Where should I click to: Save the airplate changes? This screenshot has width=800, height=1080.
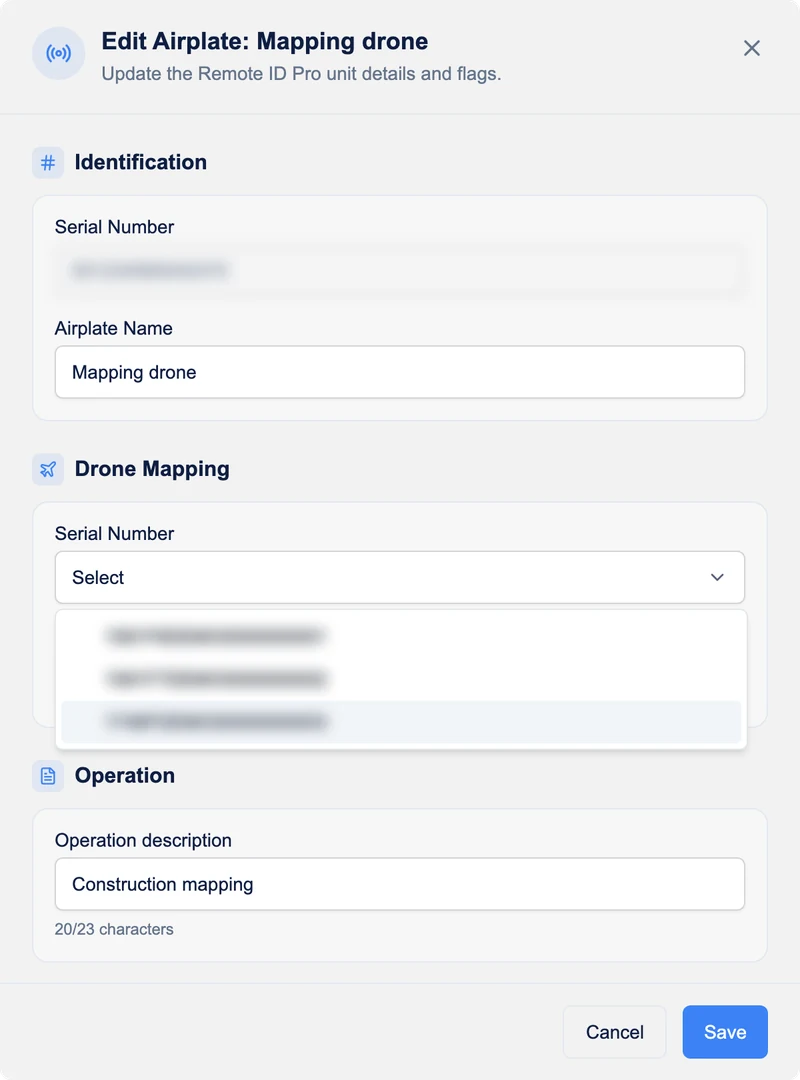coord(725,1032)
